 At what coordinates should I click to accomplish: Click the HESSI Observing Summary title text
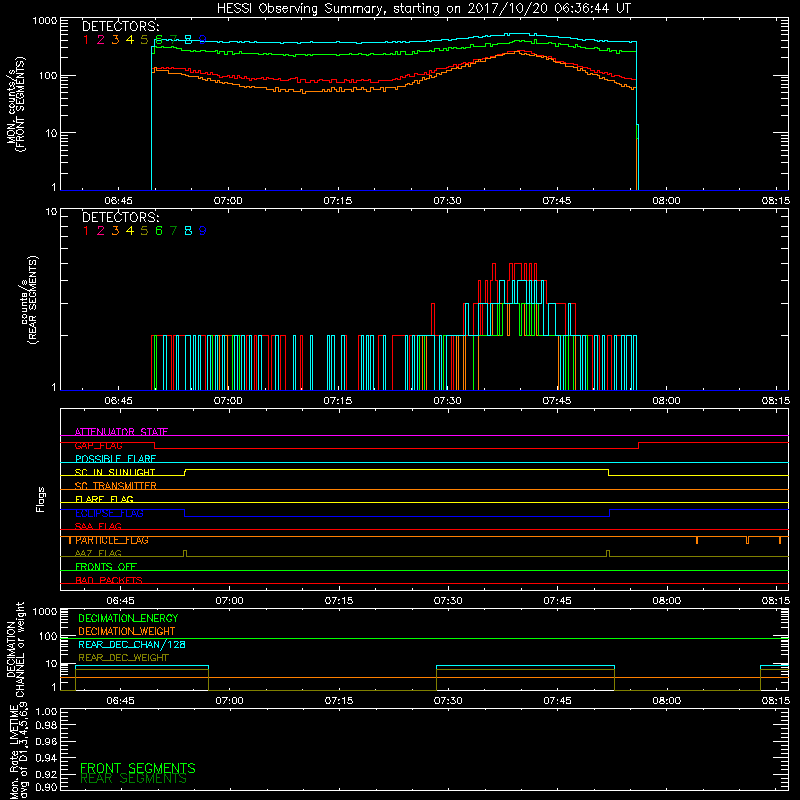[x=423, y=9]
